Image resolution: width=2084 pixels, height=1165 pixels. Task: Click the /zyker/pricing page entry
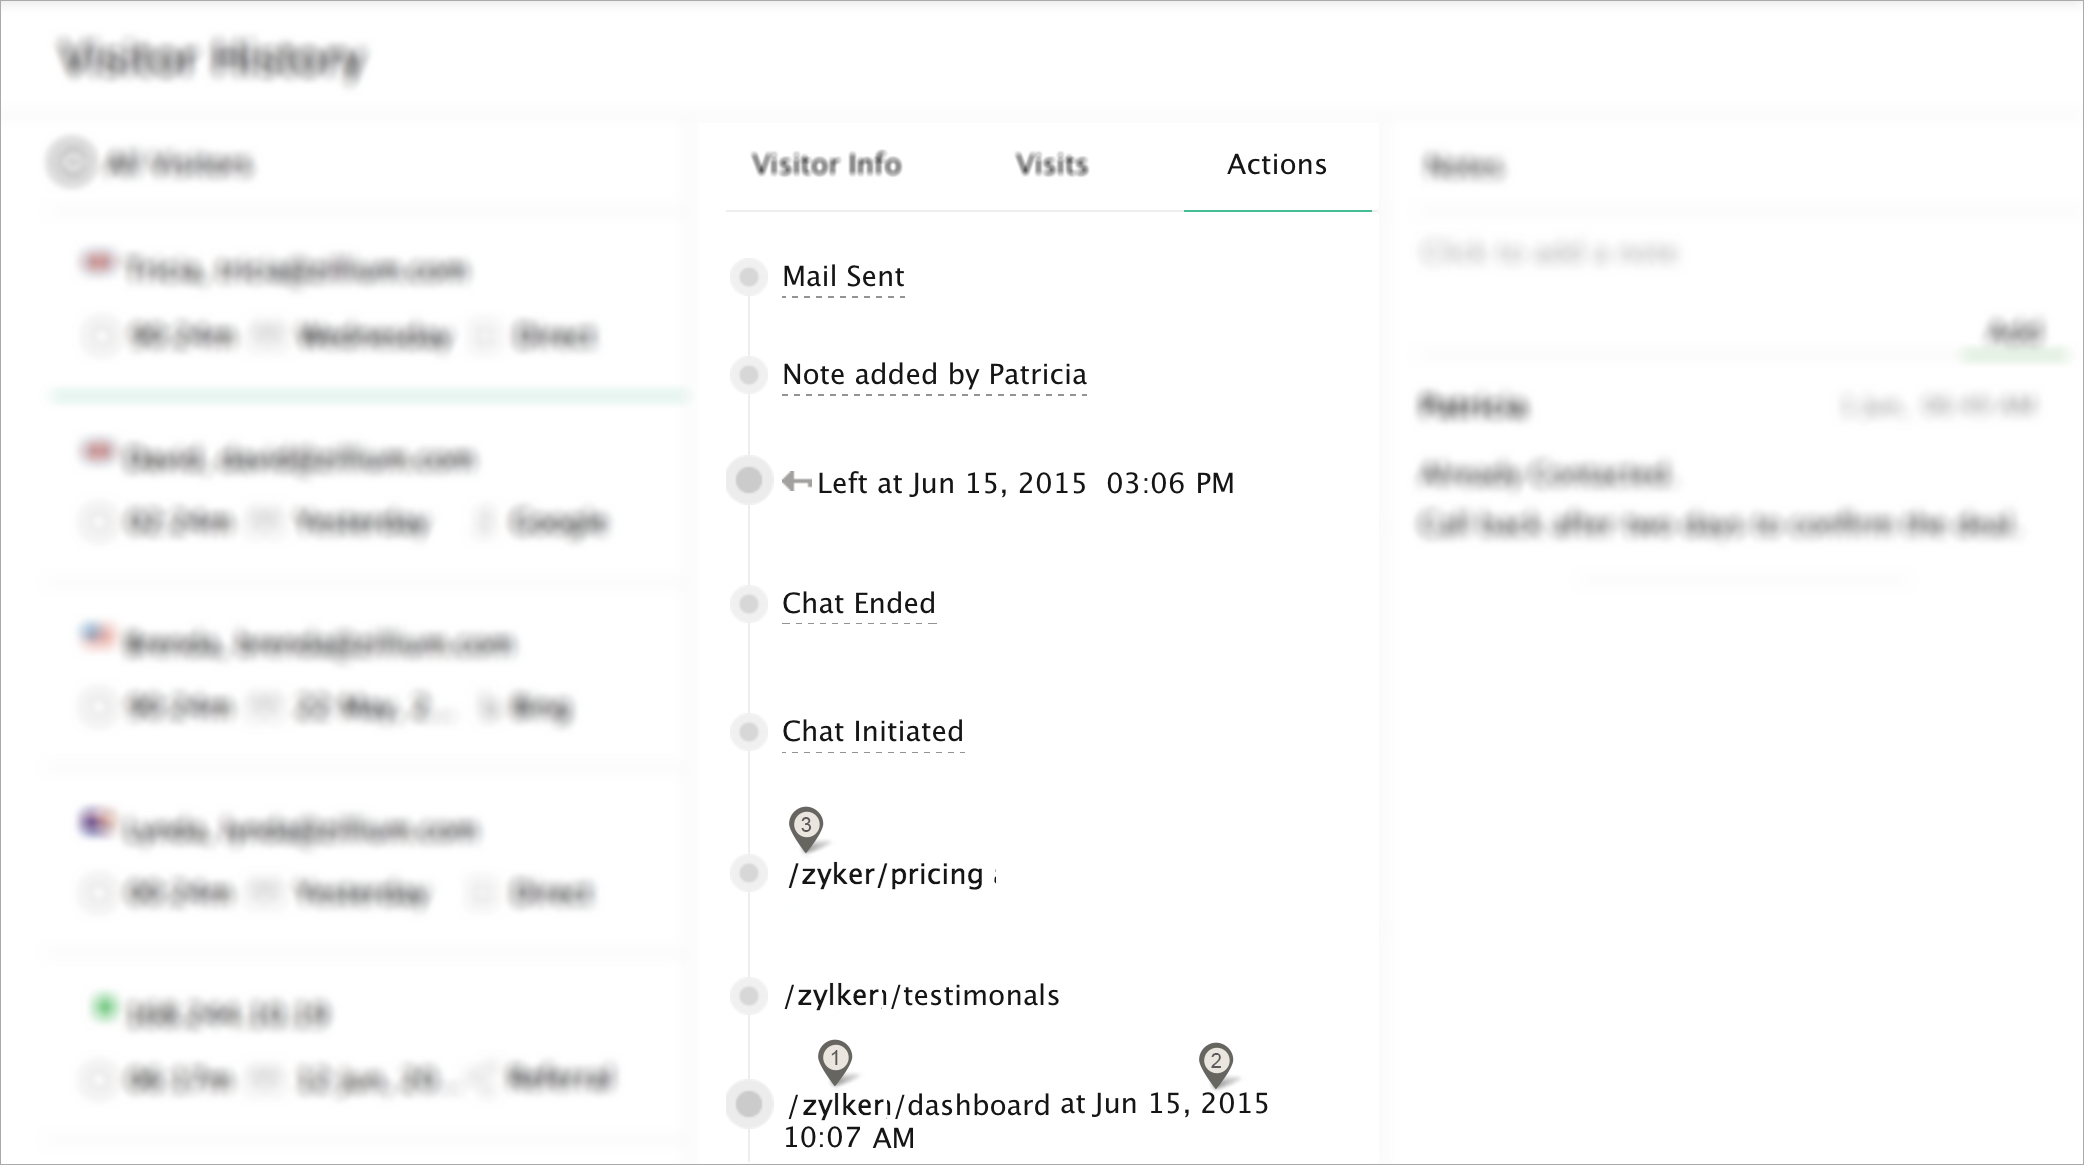[886, 875]
